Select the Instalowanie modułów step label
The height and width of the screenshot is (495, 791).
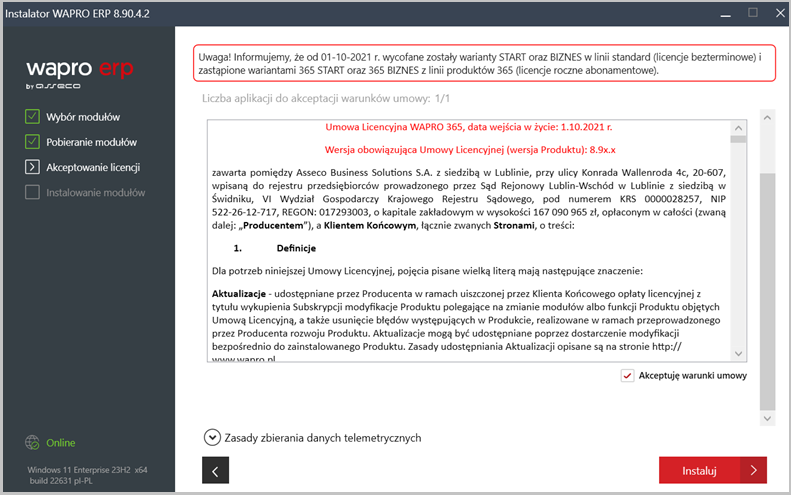click(96, 193)
